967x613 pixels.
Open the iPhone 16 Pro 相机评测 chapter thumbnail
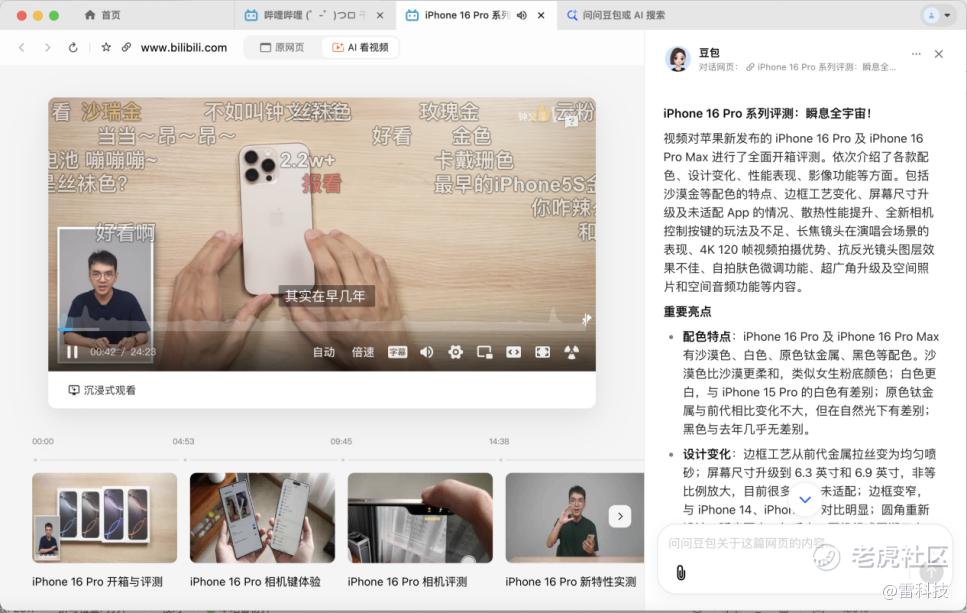[x=420, y=517]
